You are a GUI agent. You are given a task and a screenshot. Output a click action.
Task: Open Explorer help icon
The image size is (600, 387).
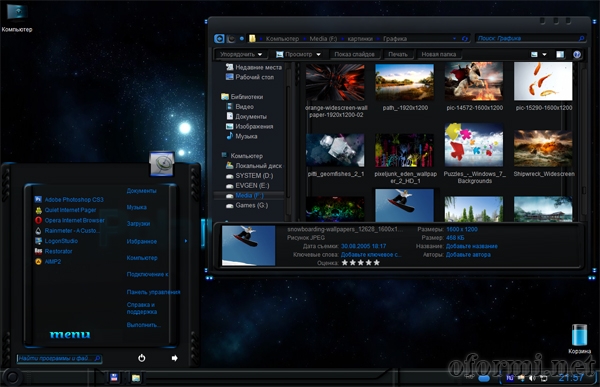click(x=577, y=54)
